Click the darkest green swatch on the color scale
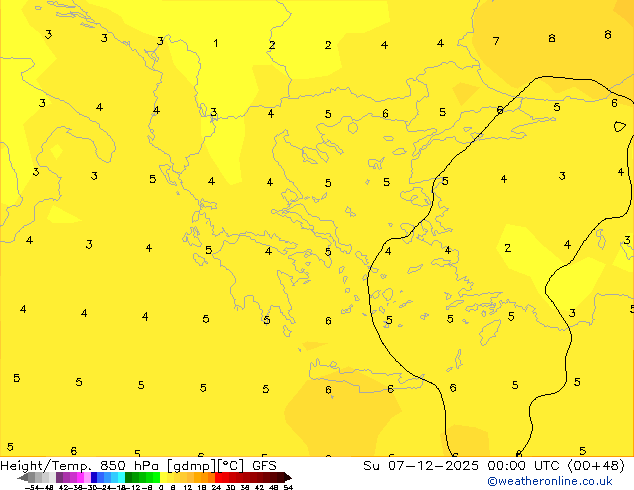 click(129, 477)
